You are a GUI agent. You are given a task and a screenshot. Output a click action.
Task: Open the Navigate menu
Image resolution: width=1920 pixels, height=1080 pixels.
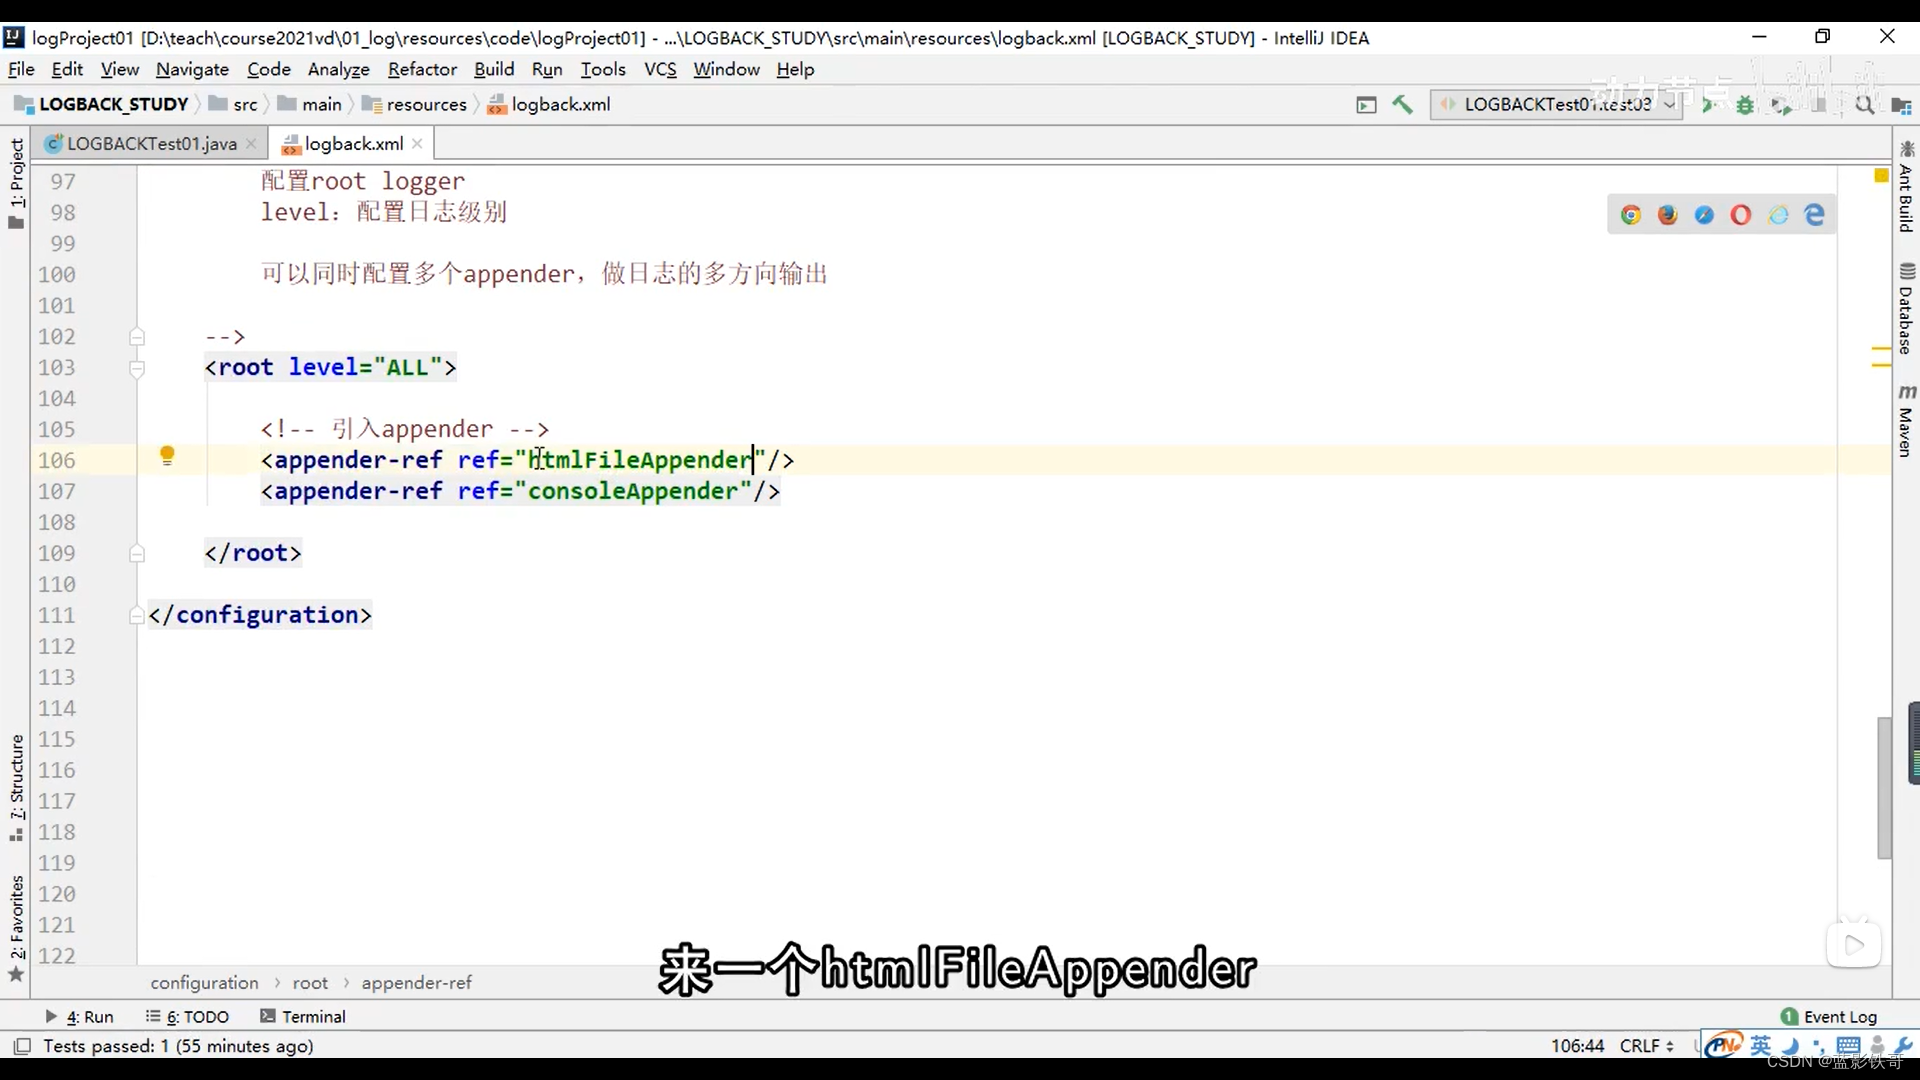coord(192,69)
